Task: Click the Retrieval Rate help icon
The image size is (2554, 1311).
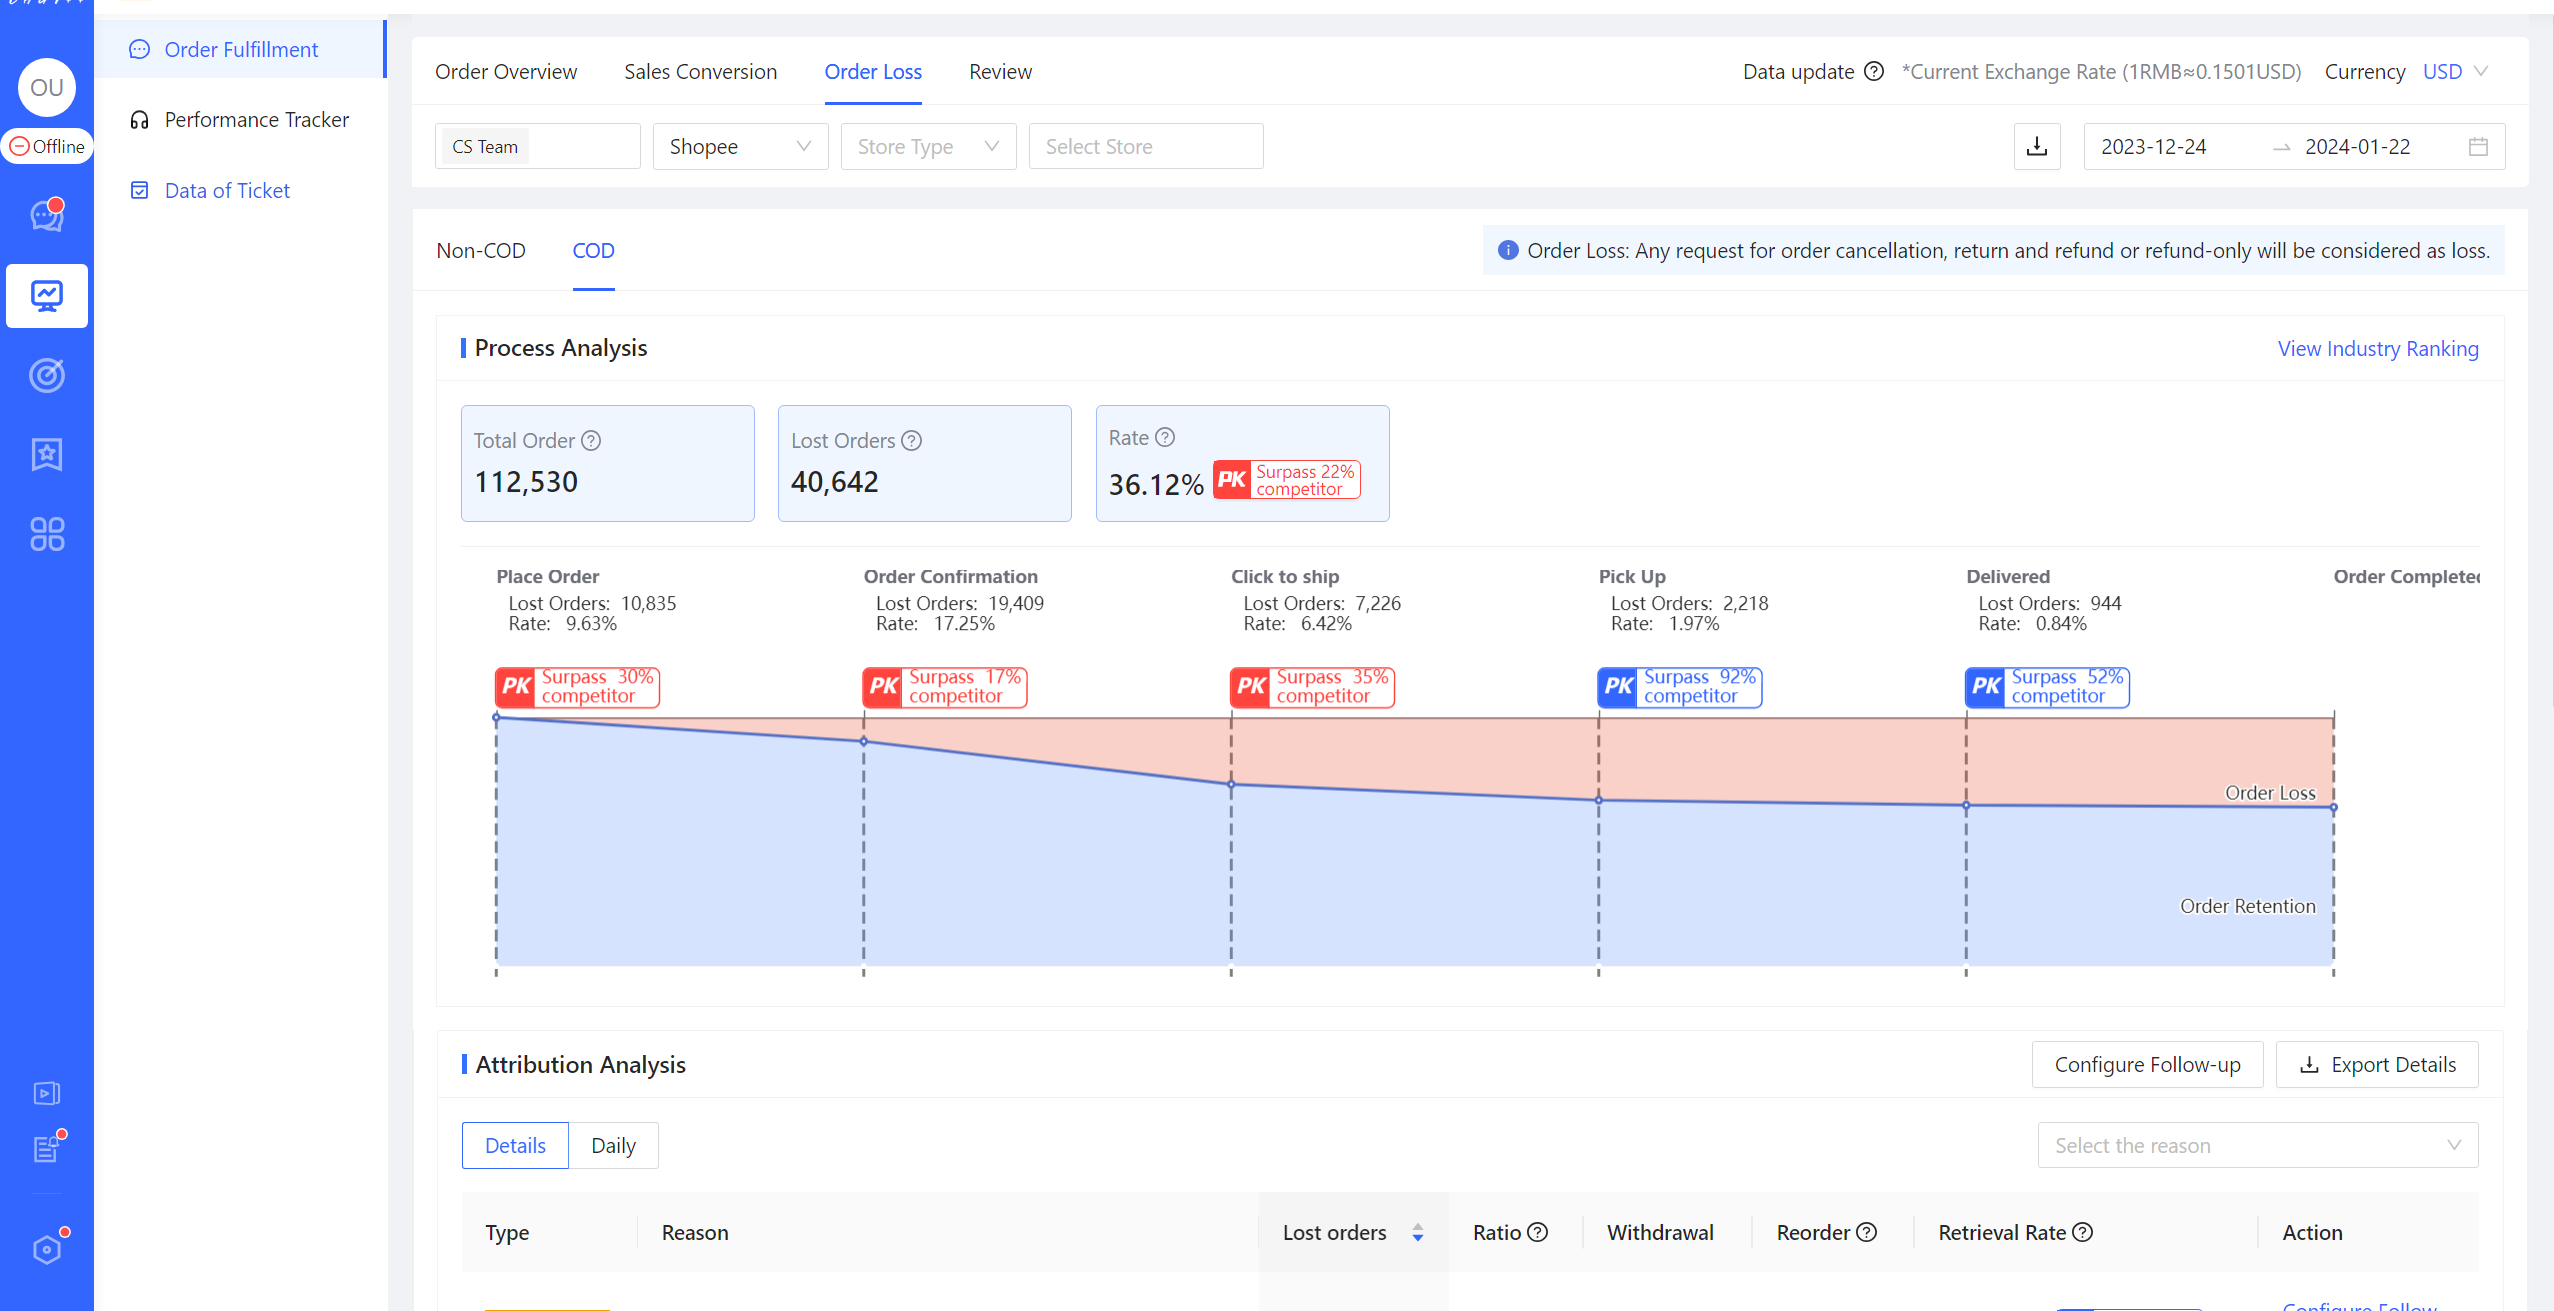Action: coord(2082,1232)
